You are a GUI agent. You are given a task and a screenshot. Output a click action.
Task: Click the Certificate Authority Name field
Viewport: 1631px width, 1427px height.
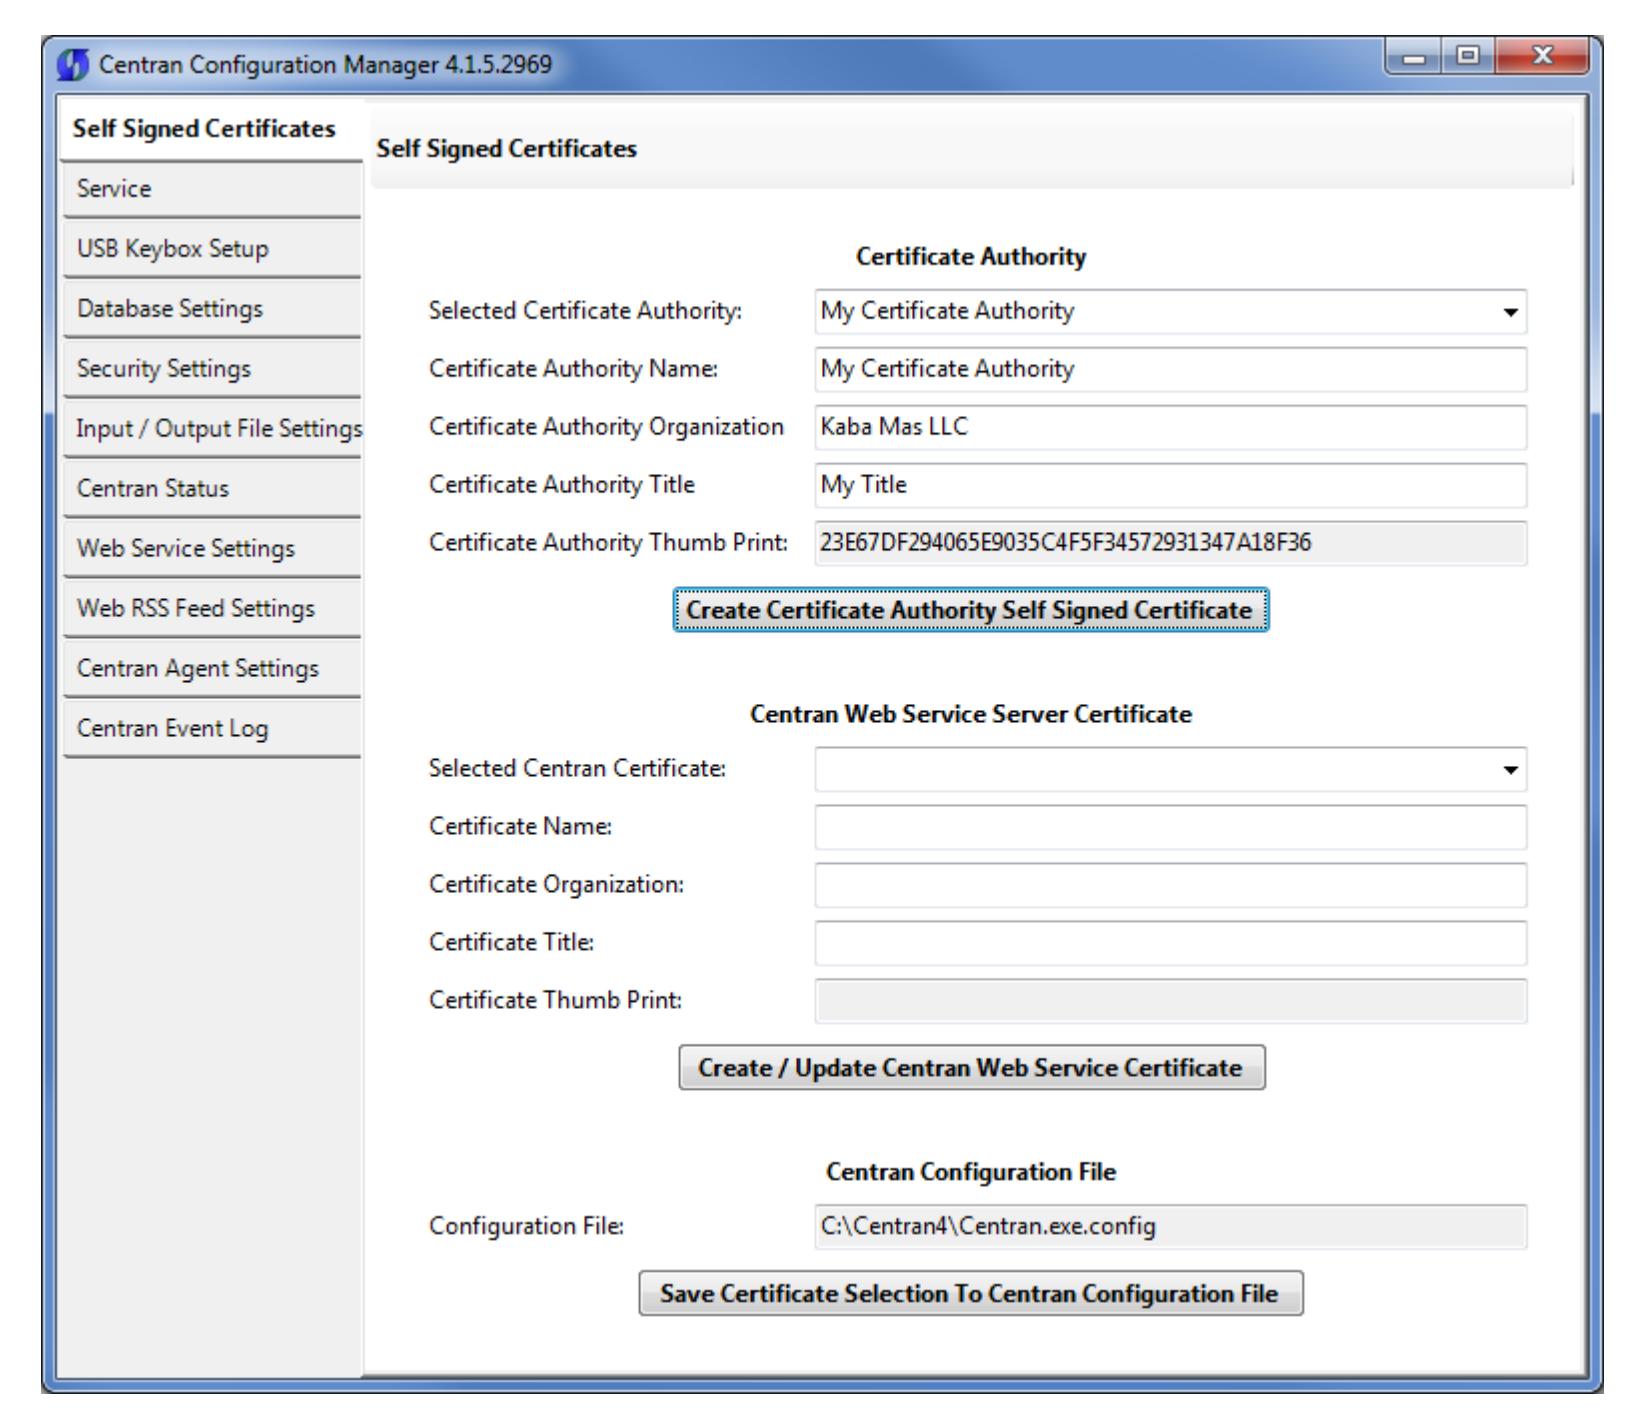pyautogui.click(x=1171, y=370)
